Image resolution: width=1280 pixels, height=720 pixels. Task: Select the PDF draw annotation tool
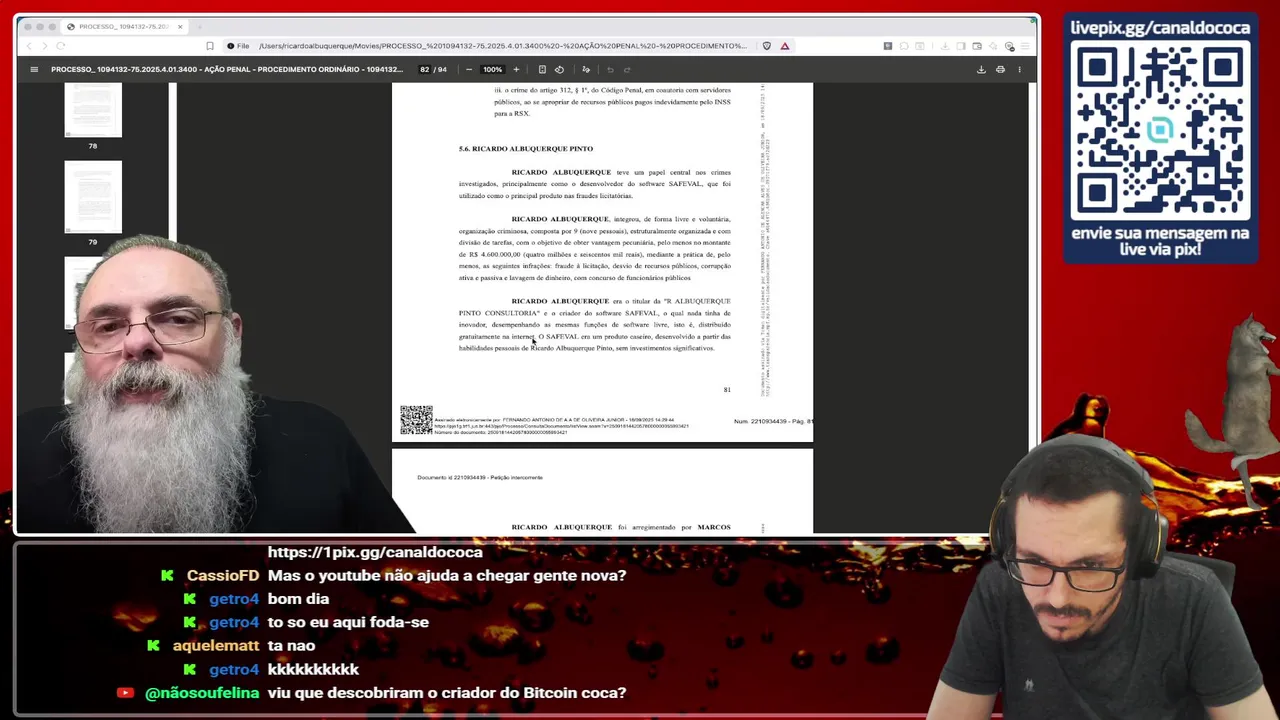[x=586, y=69]
